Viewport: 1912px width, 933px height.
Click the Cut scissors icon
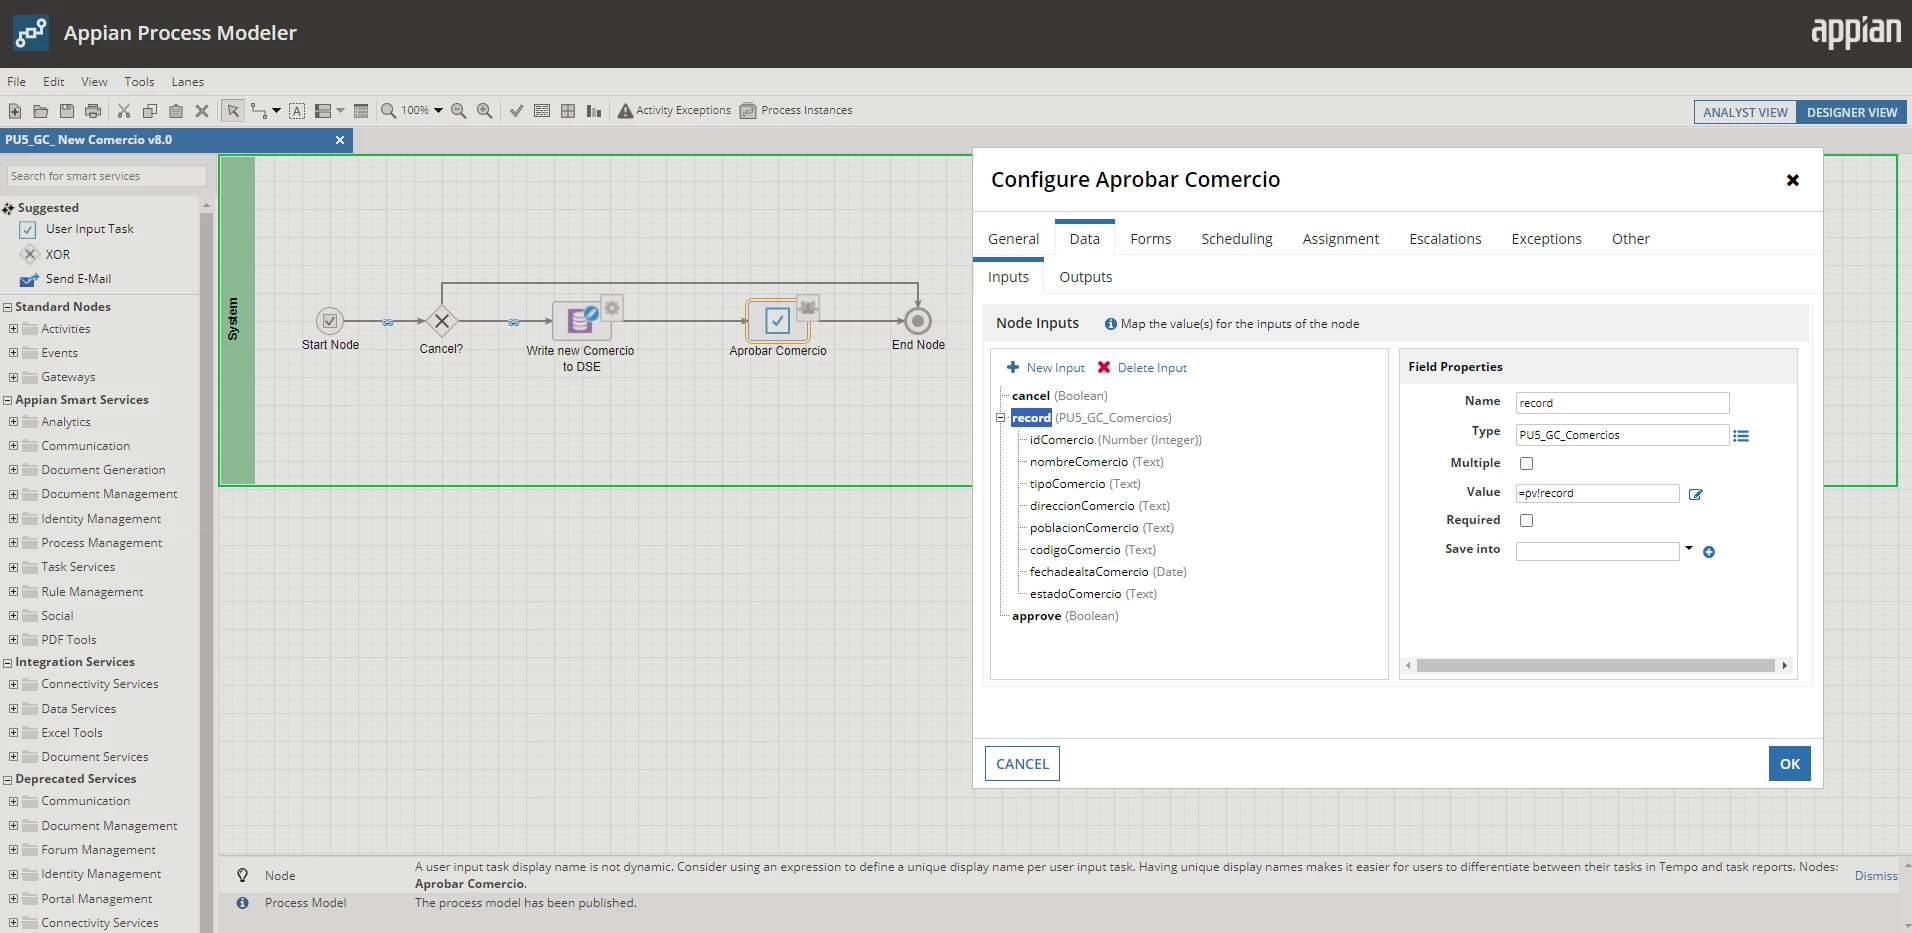pyautogui.click(x=124, y=111)
